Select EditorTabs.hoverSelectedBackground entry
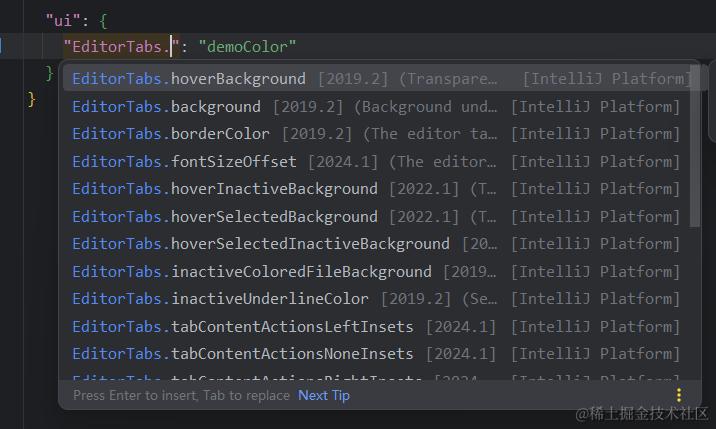716x429 pixels. coord(378,217)
